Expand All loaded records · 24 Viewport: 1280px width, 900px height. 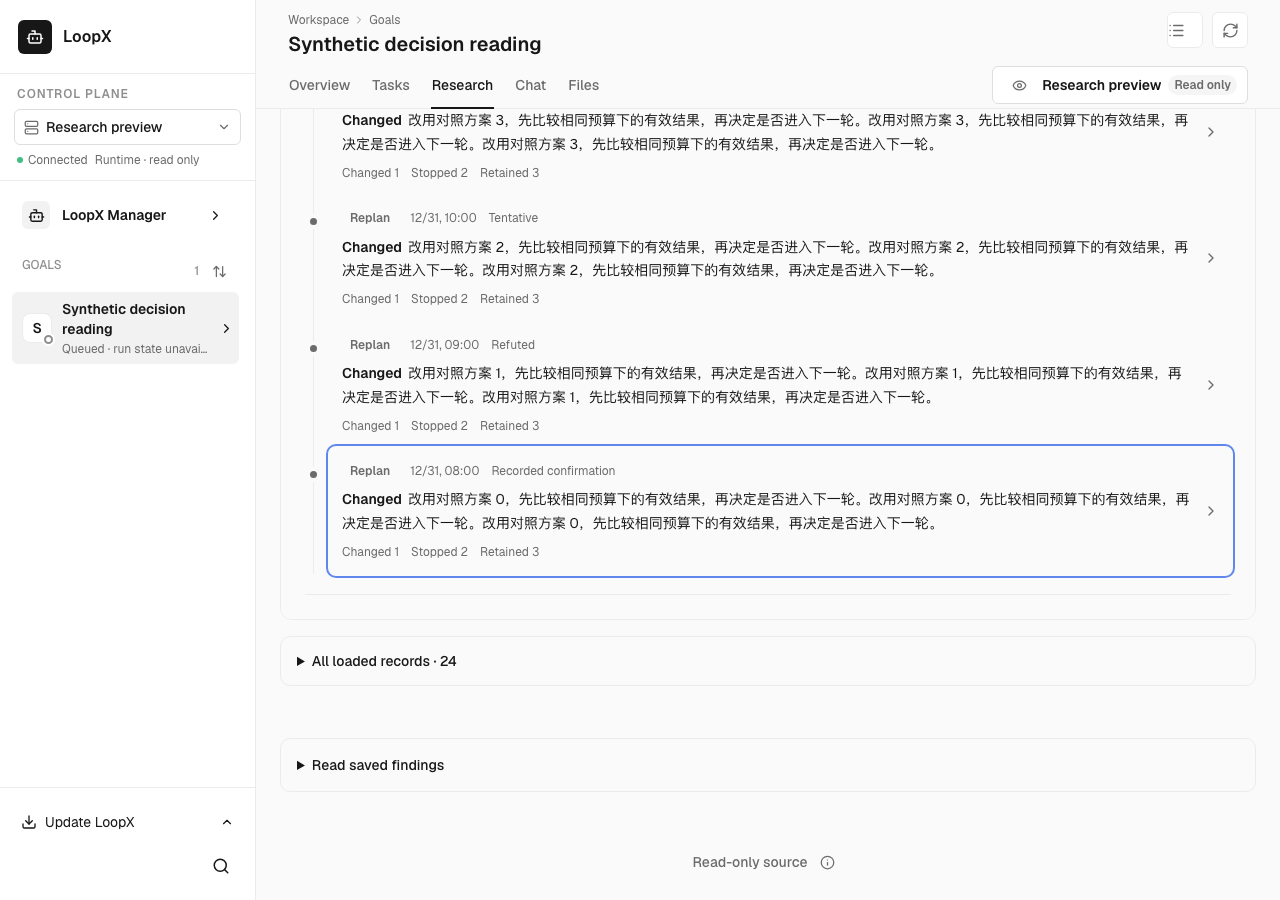[768, 661]
